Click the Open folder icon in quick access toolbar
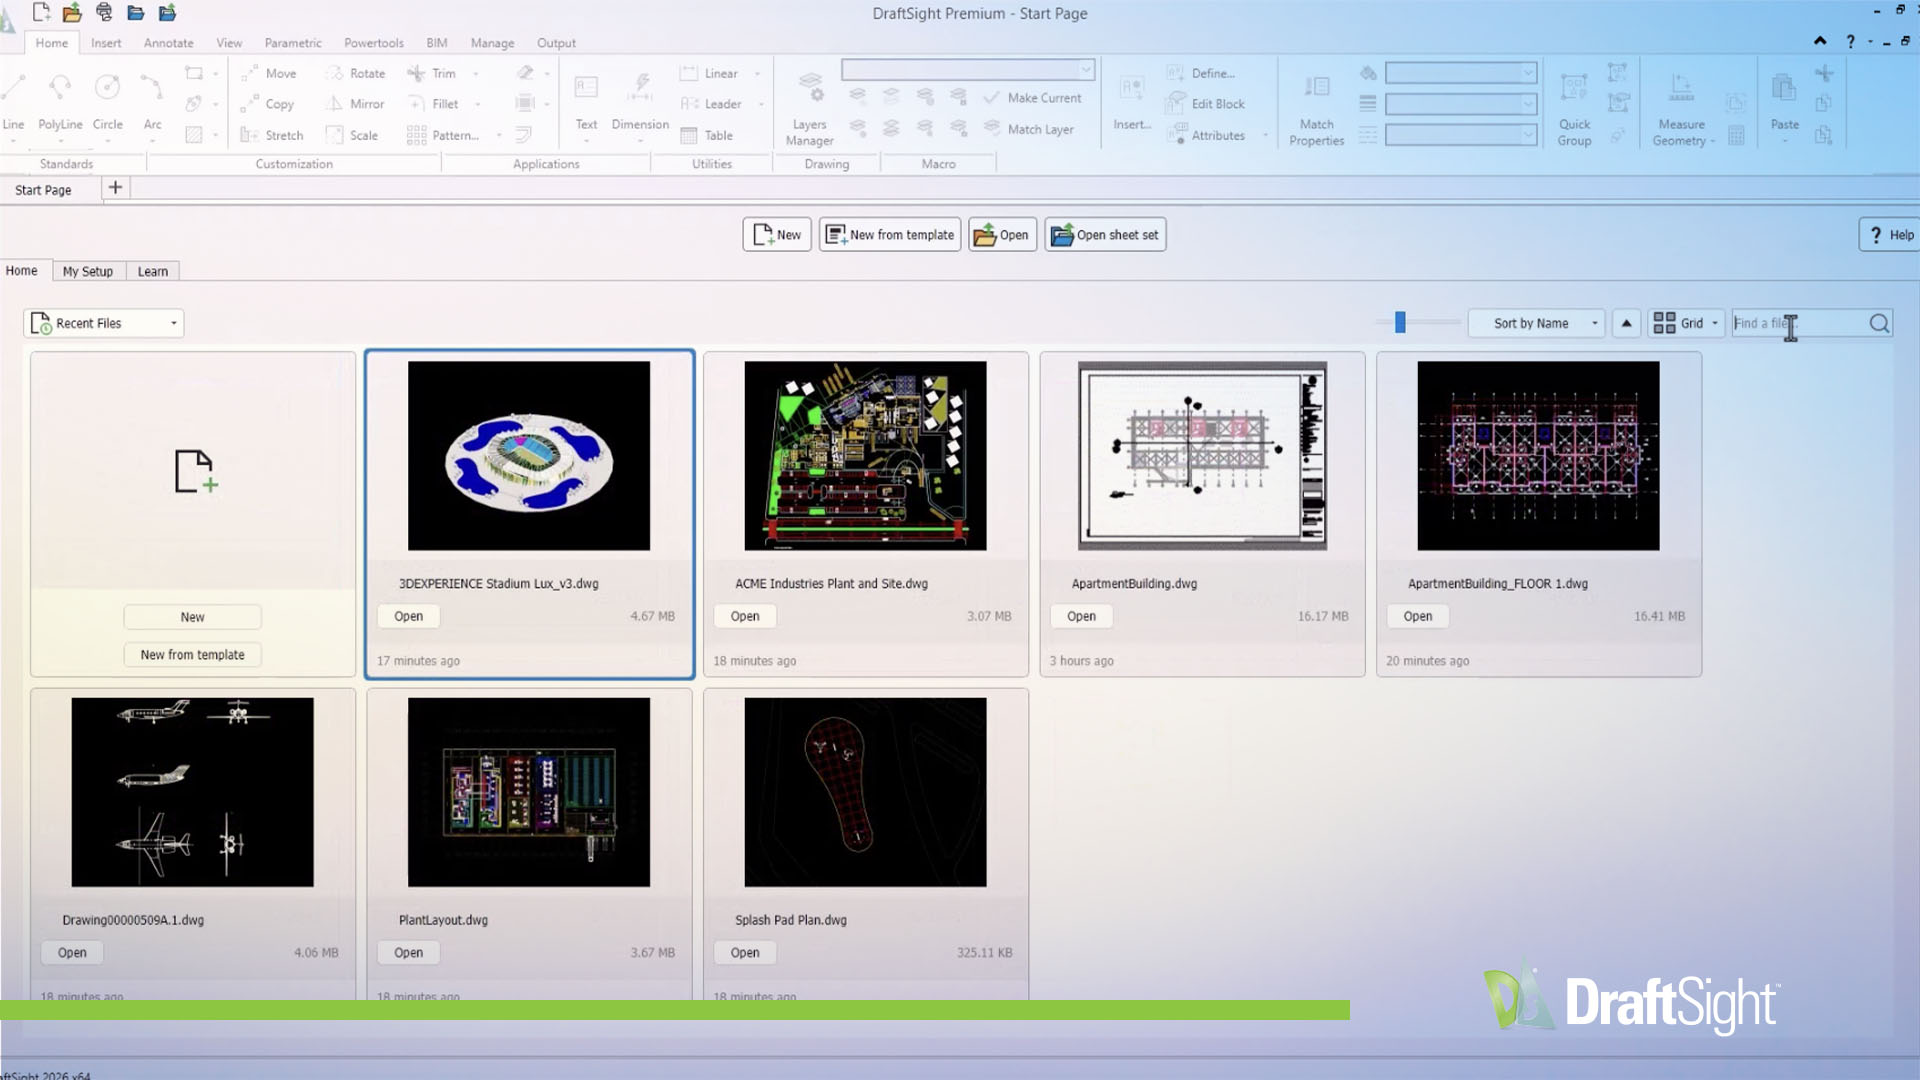Image resolution: width=1920 pixels, height=1080 pixels. [x=72, y=13]
